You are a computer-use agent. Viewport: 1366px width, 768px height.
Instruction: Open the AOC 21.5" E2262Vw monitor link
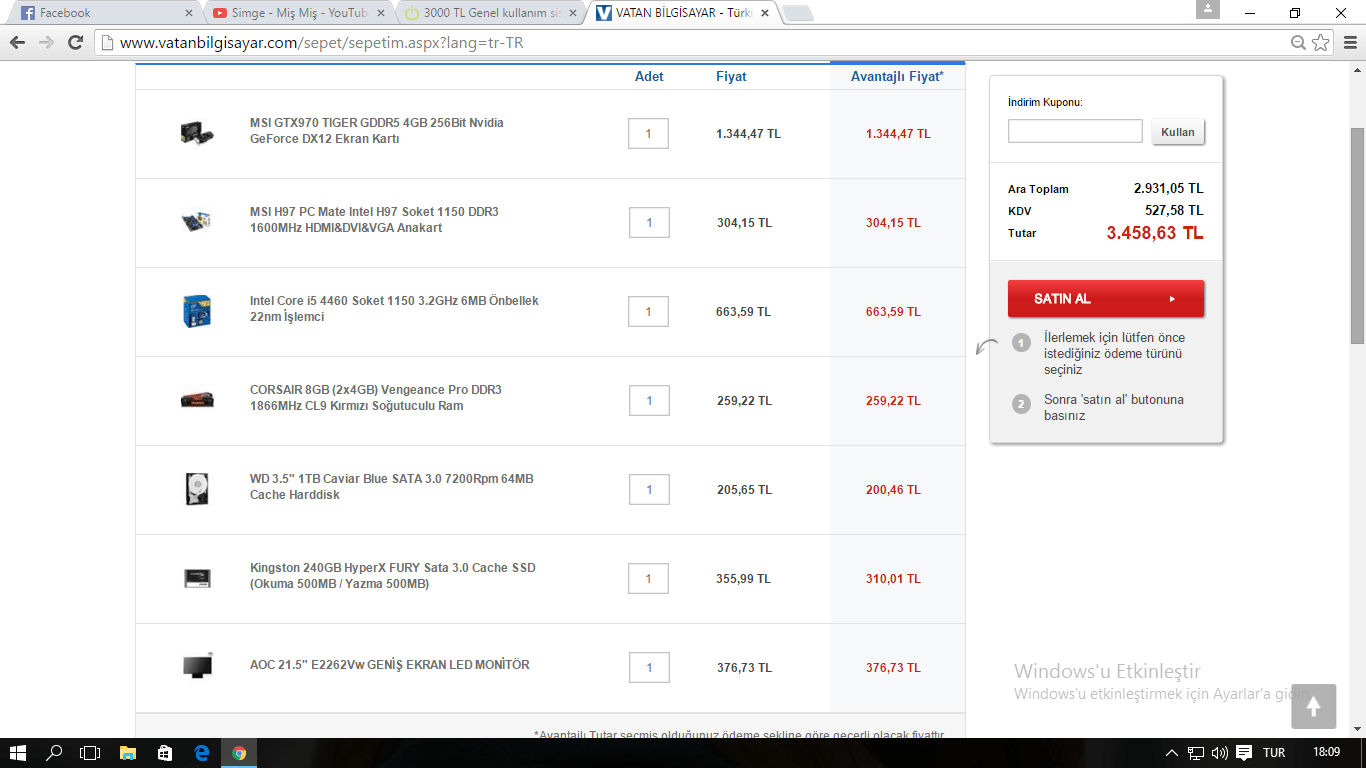pos(390,665)
